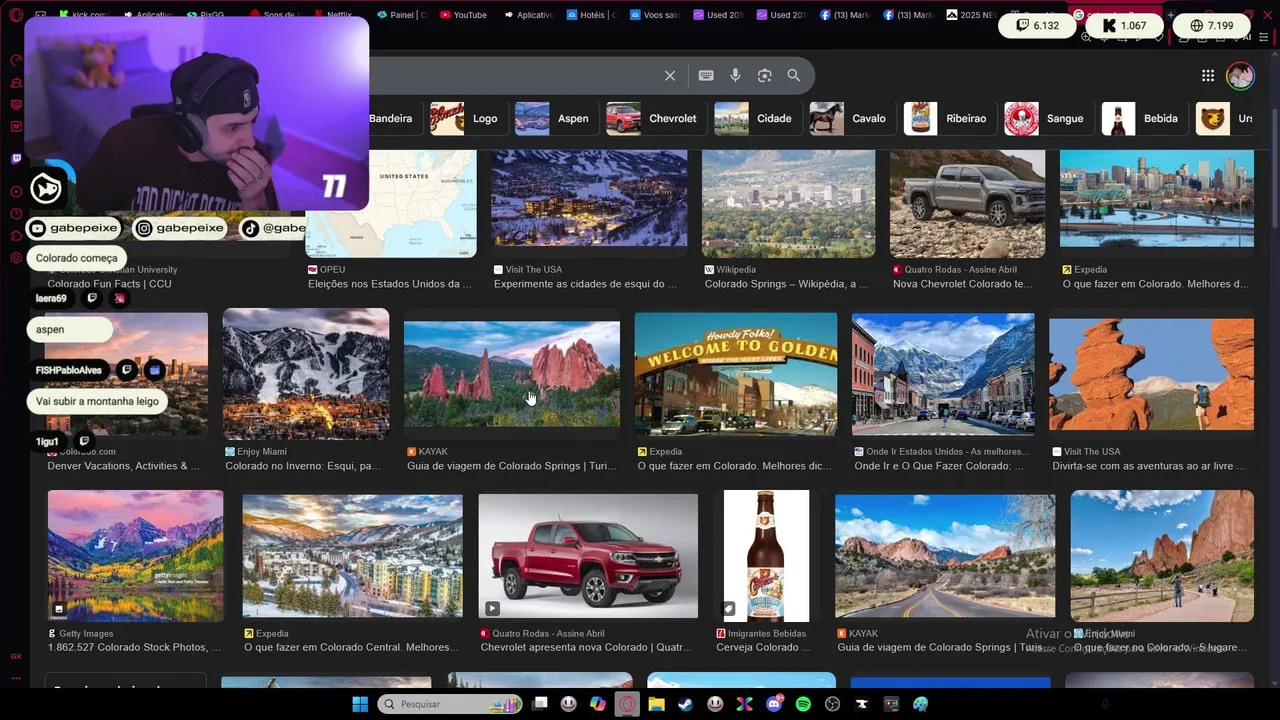Clear the search box with the X icon
The image size is (1280, 720).
pos(670,76)
